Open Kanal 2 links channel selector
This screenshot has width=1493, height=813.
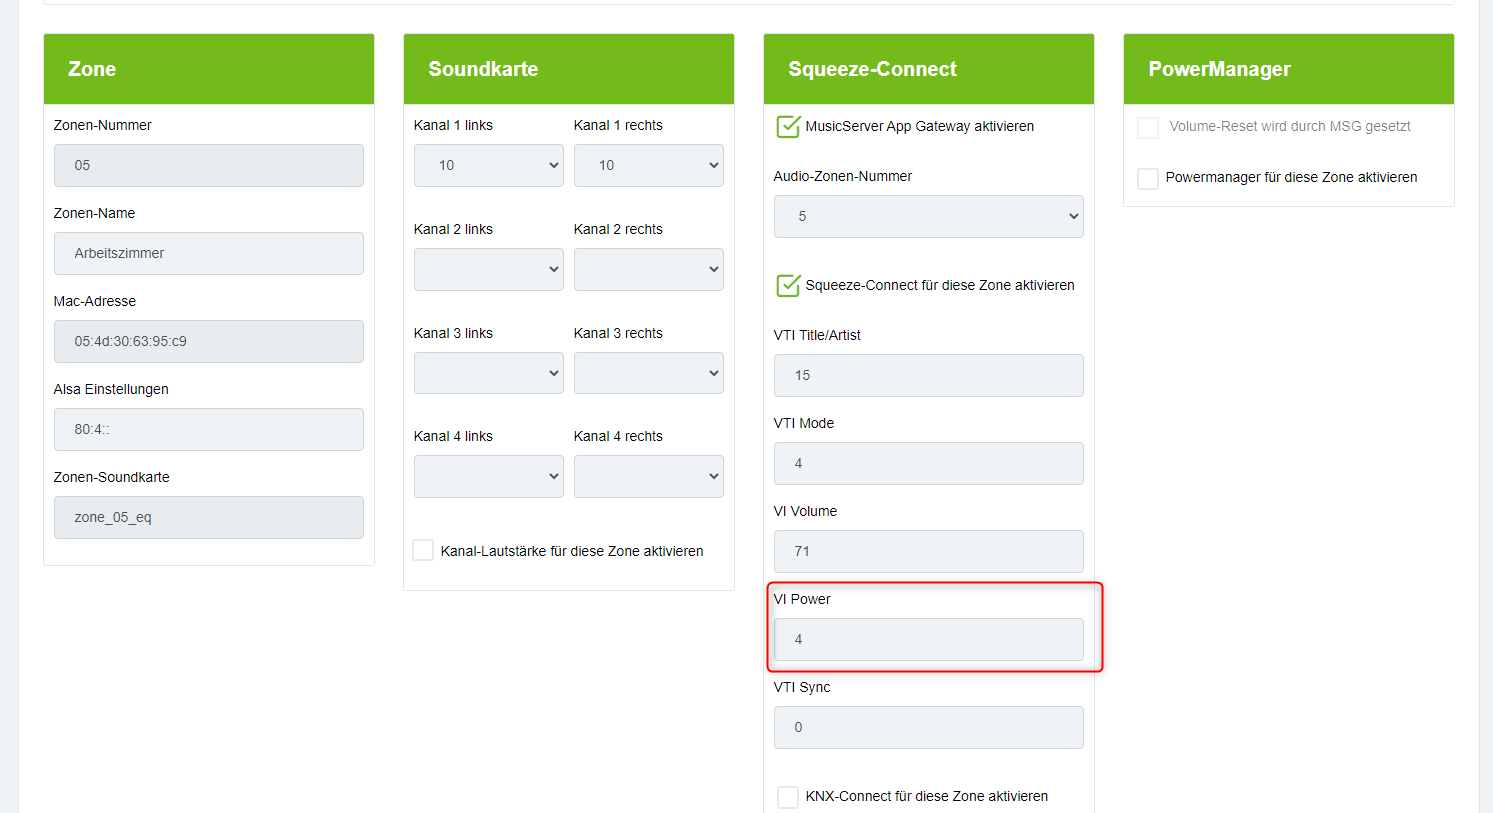pos(488,270)
